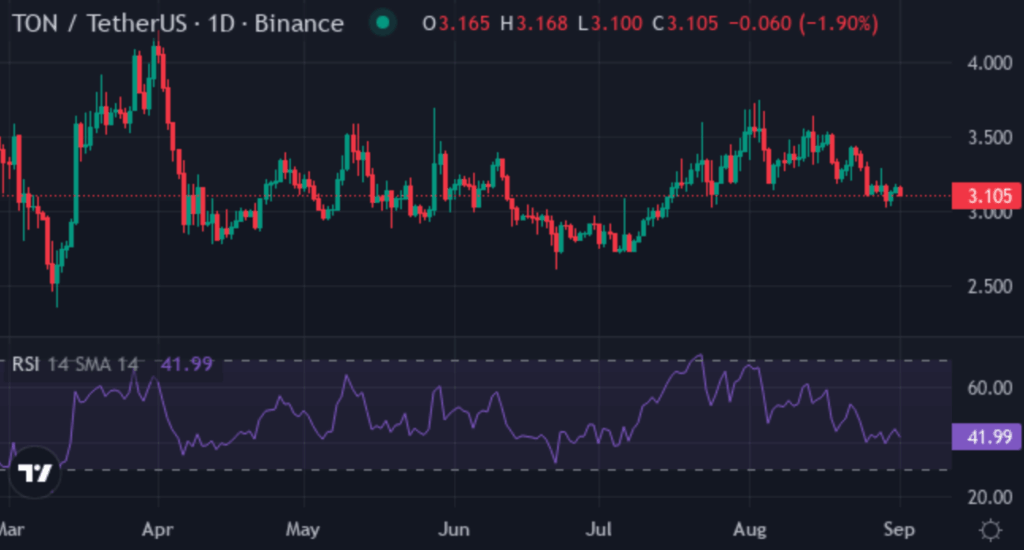The height and width of the screenshot is (550, 1024).
Task: Click the RSI legend value 41.99
Action: click(187, 364)
